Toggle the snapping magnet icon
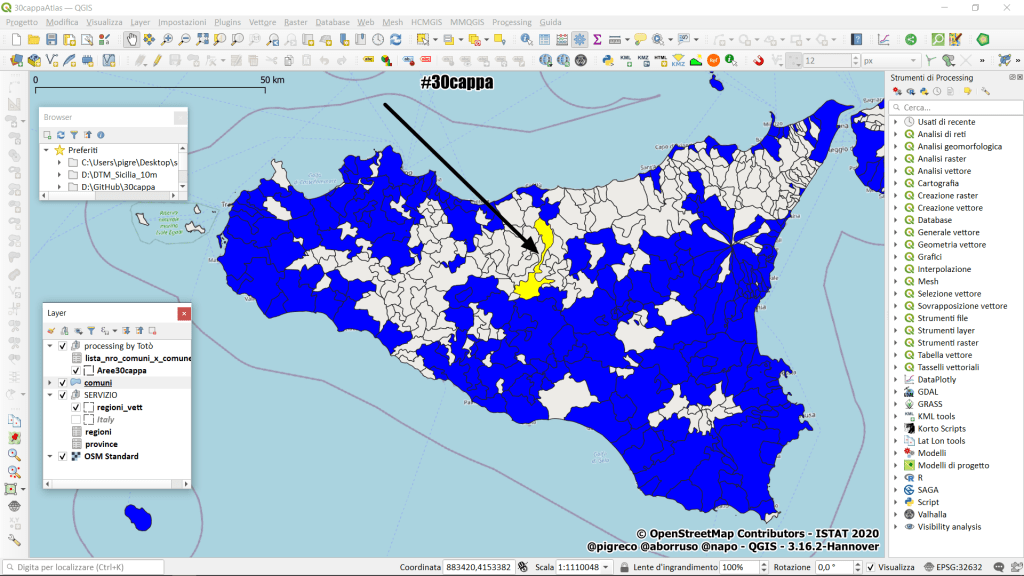The width and height of the screenshot is (1024, 576). (x=758, y=60)
